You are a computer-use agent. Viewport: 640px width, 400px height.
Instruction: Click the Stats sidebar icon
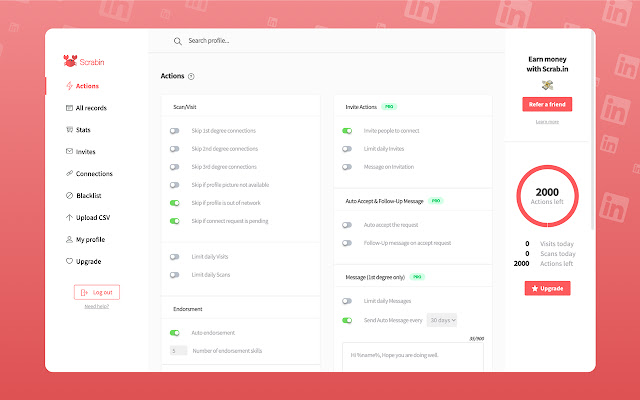pyautogui.click(x=69, y=130)
